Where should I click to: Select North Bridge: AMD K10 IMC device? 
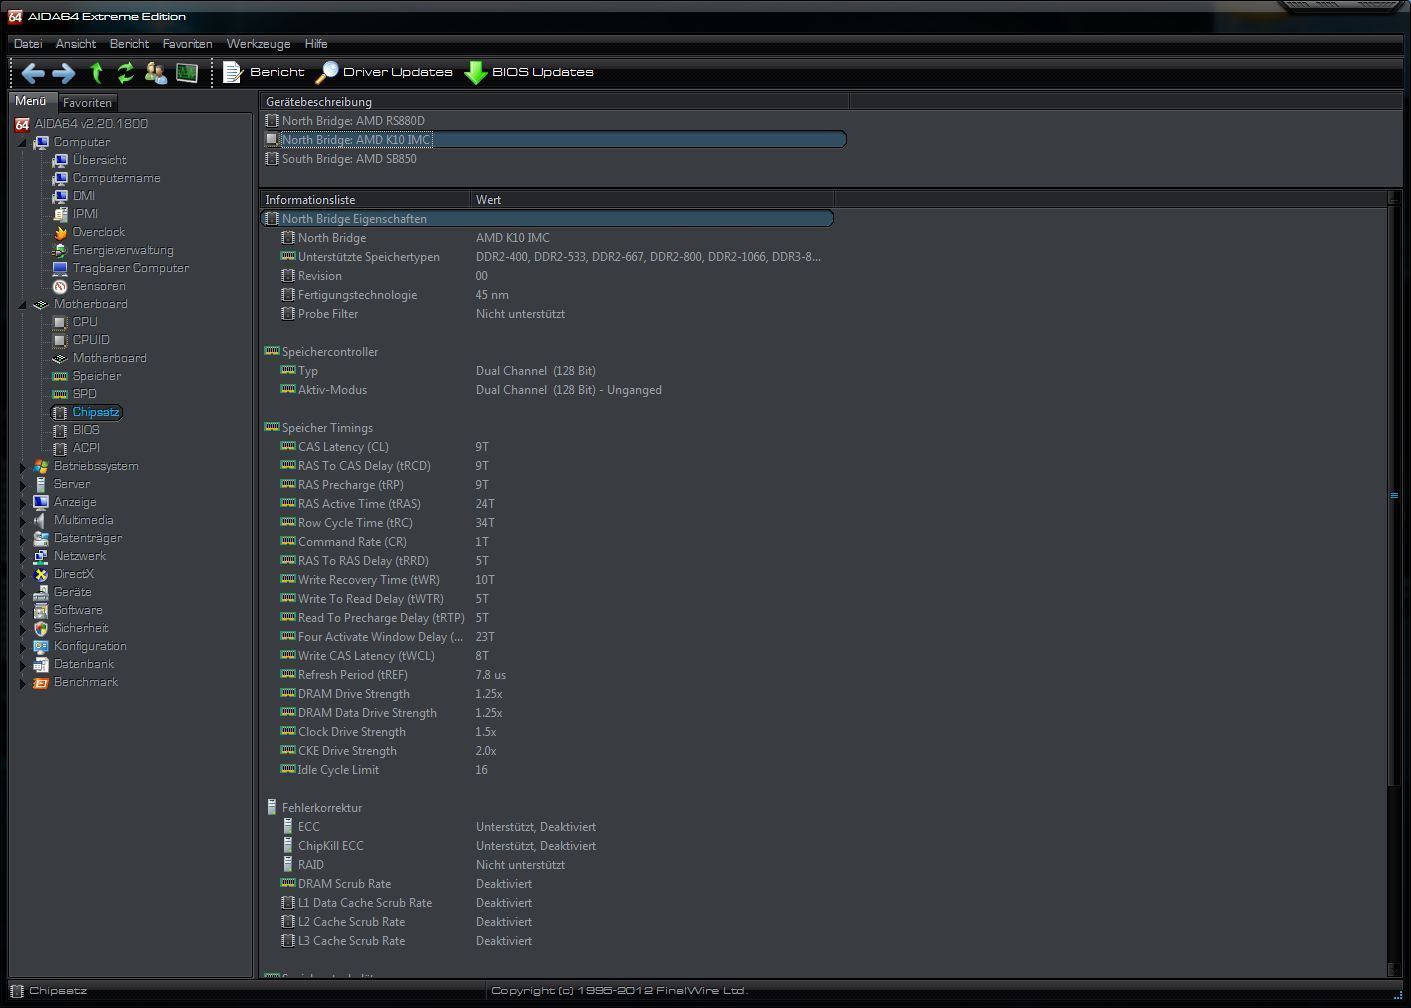coord(555,140)
